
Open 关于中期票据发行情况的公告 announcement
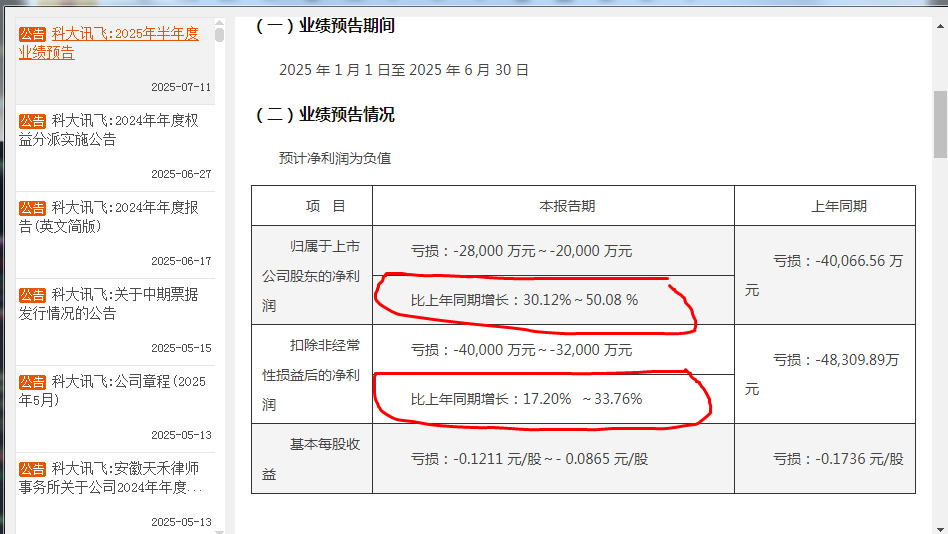109,304
